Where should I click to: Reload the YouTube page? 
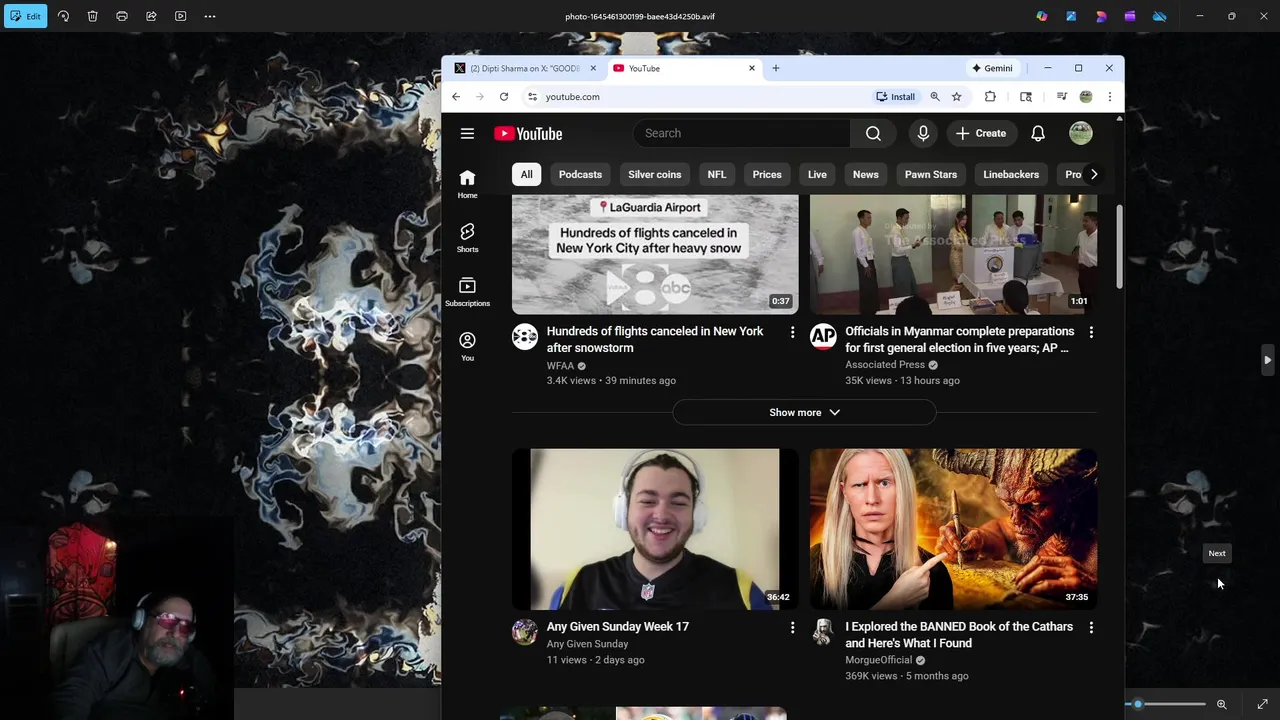click(504, 97)
